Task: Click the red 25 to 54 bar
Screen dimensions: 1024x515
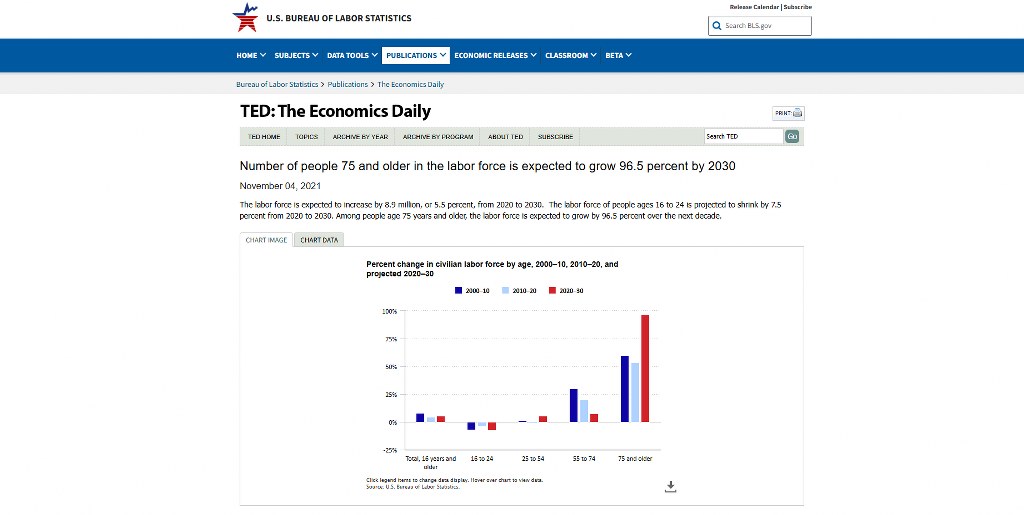Action: click(x=543, y=419)
